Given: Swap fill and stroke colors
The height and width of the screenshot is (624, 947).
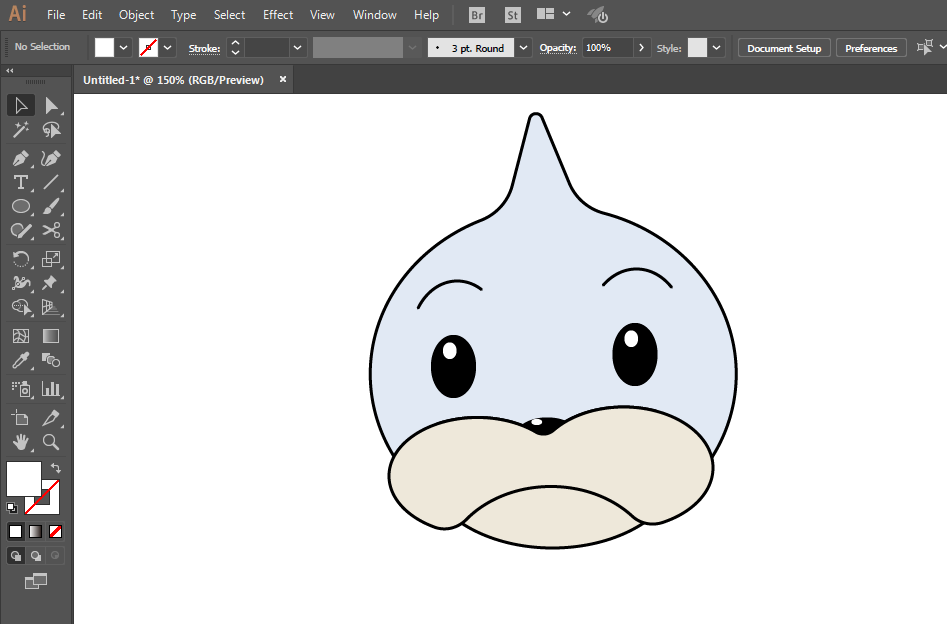Looking at the screenshot, I should click(x=56, y=468).
